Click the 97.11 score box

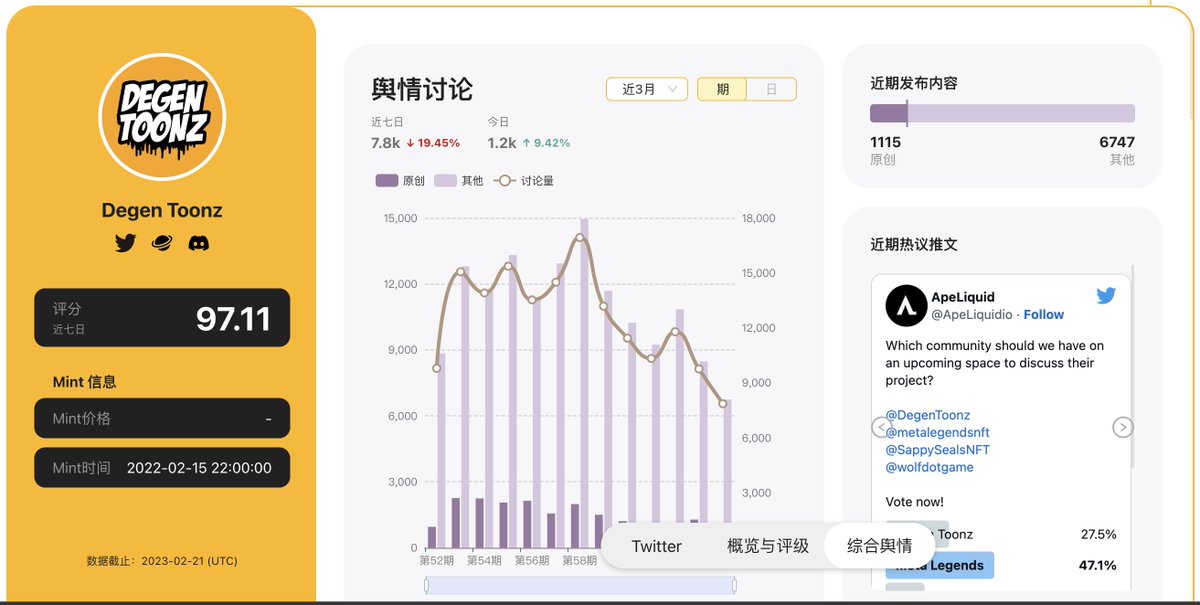point(162,318)
